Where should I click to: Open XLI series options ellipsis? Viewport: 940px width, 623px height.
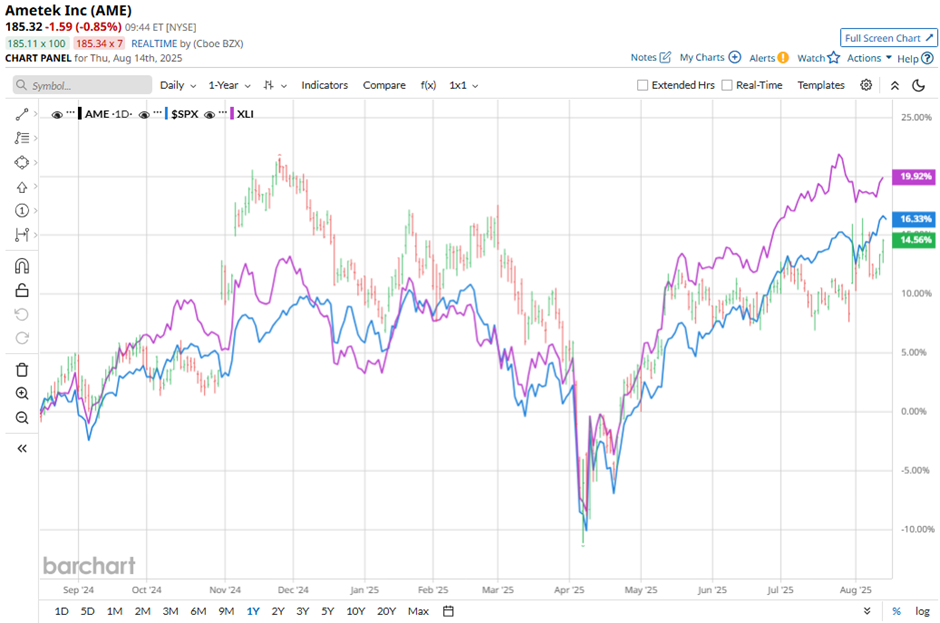coord(223,112)
